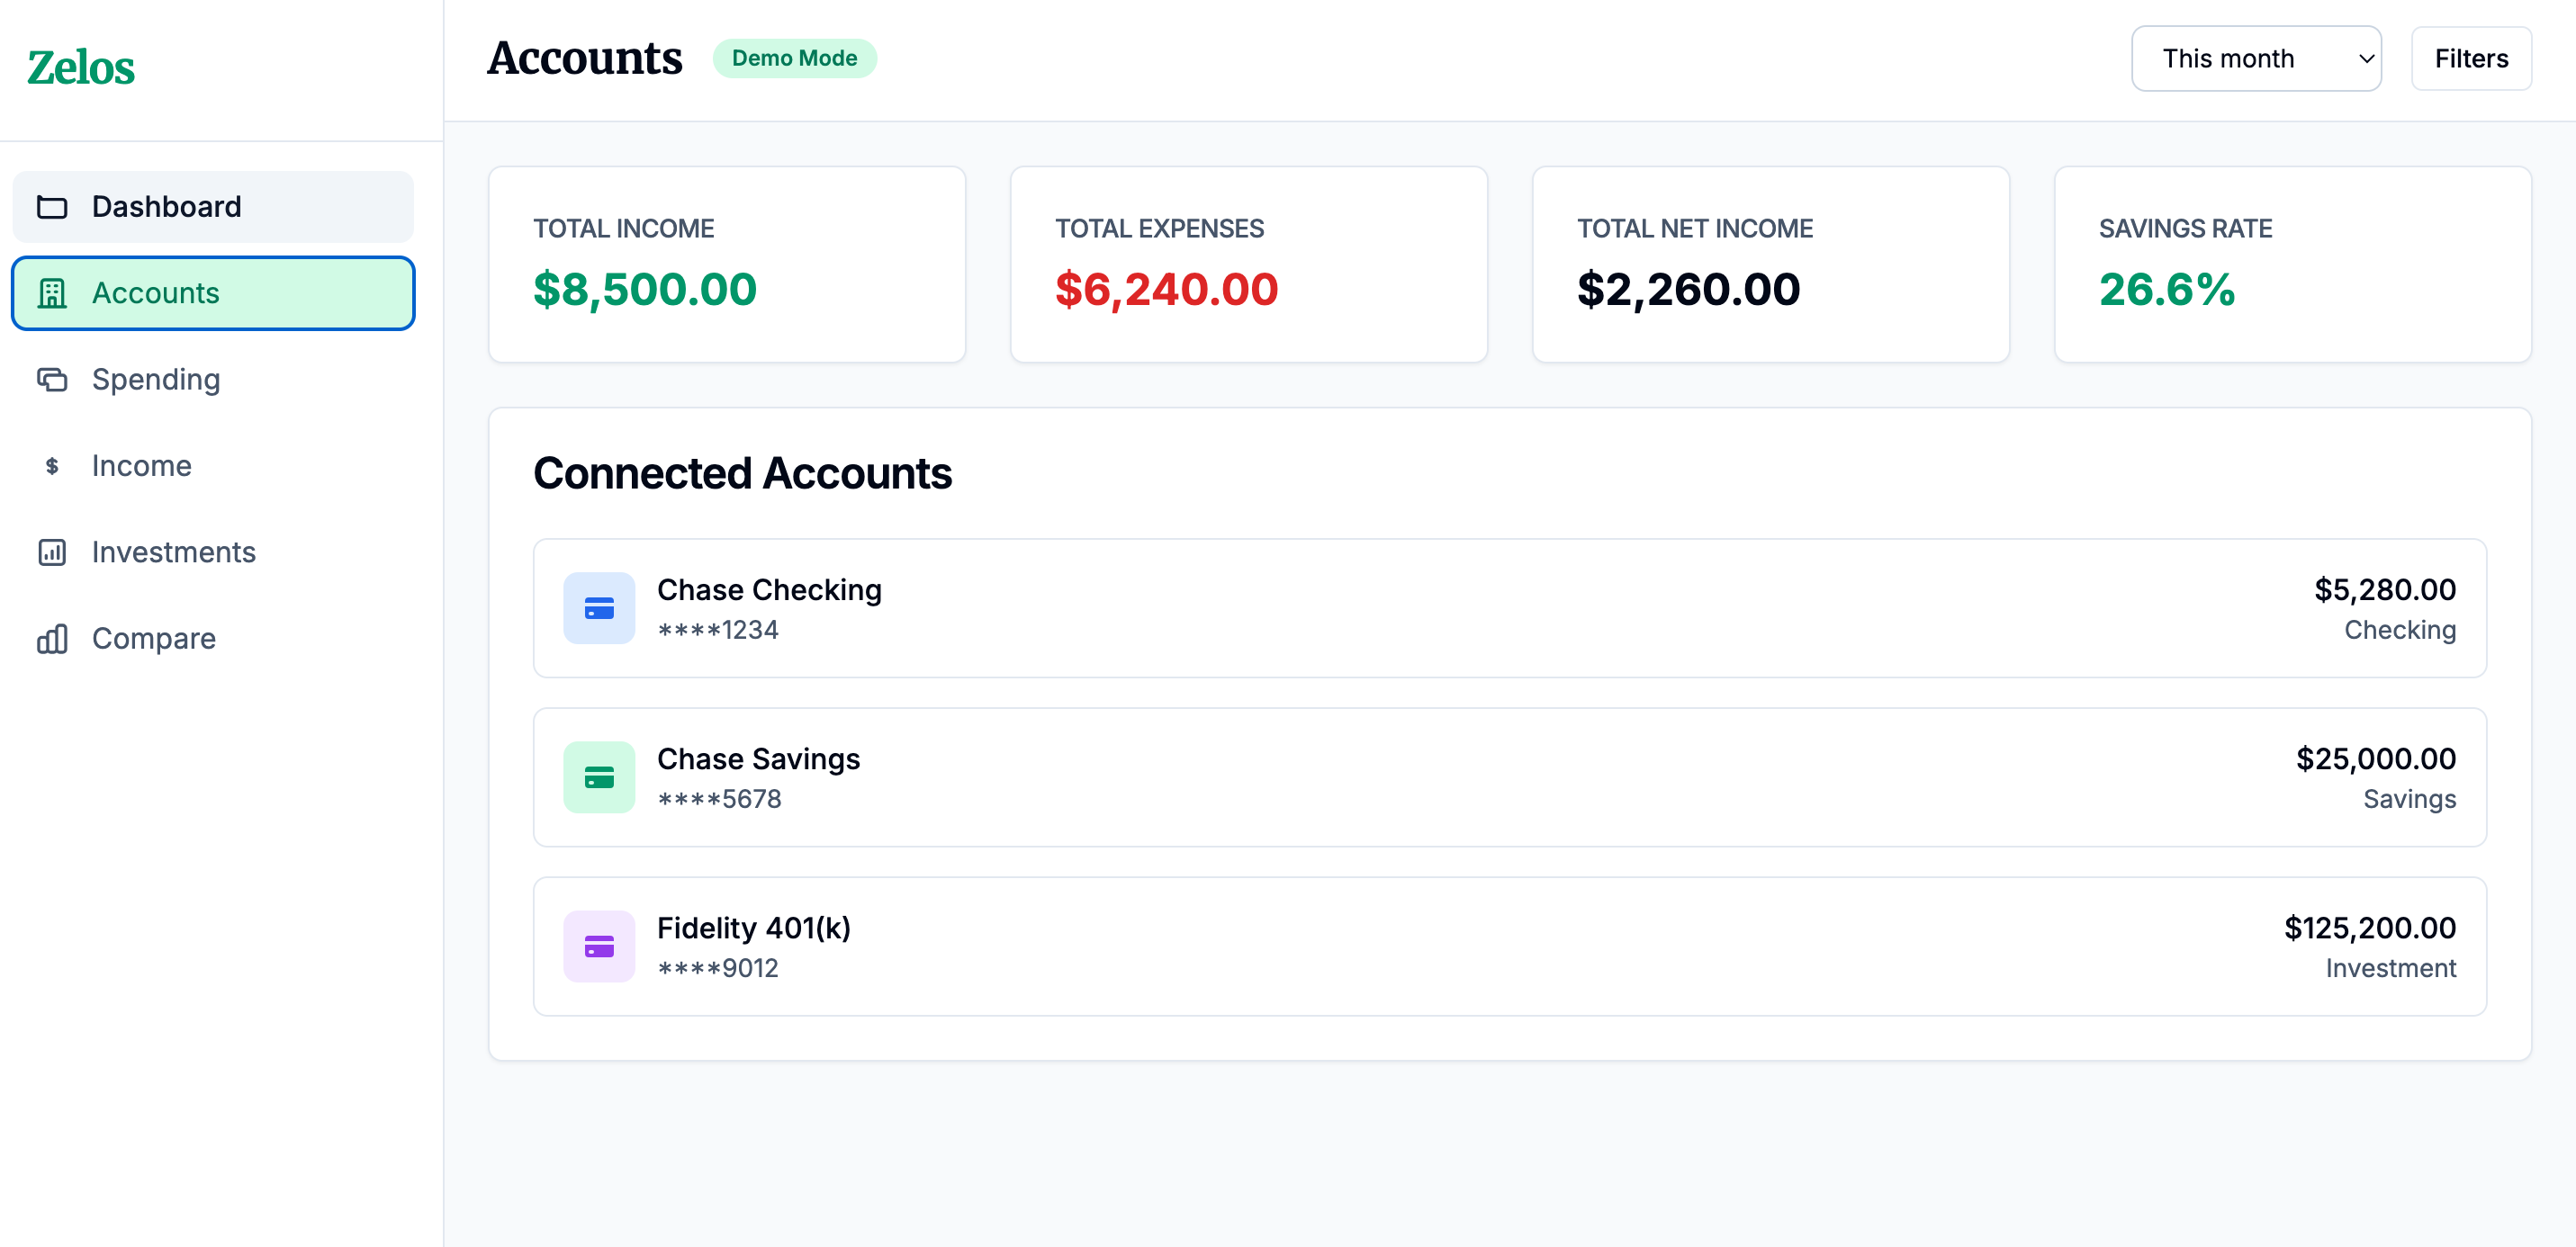Click the Demo Mode badge
Viewport: 2576px width, 1247px height.
tap(794, 59)
